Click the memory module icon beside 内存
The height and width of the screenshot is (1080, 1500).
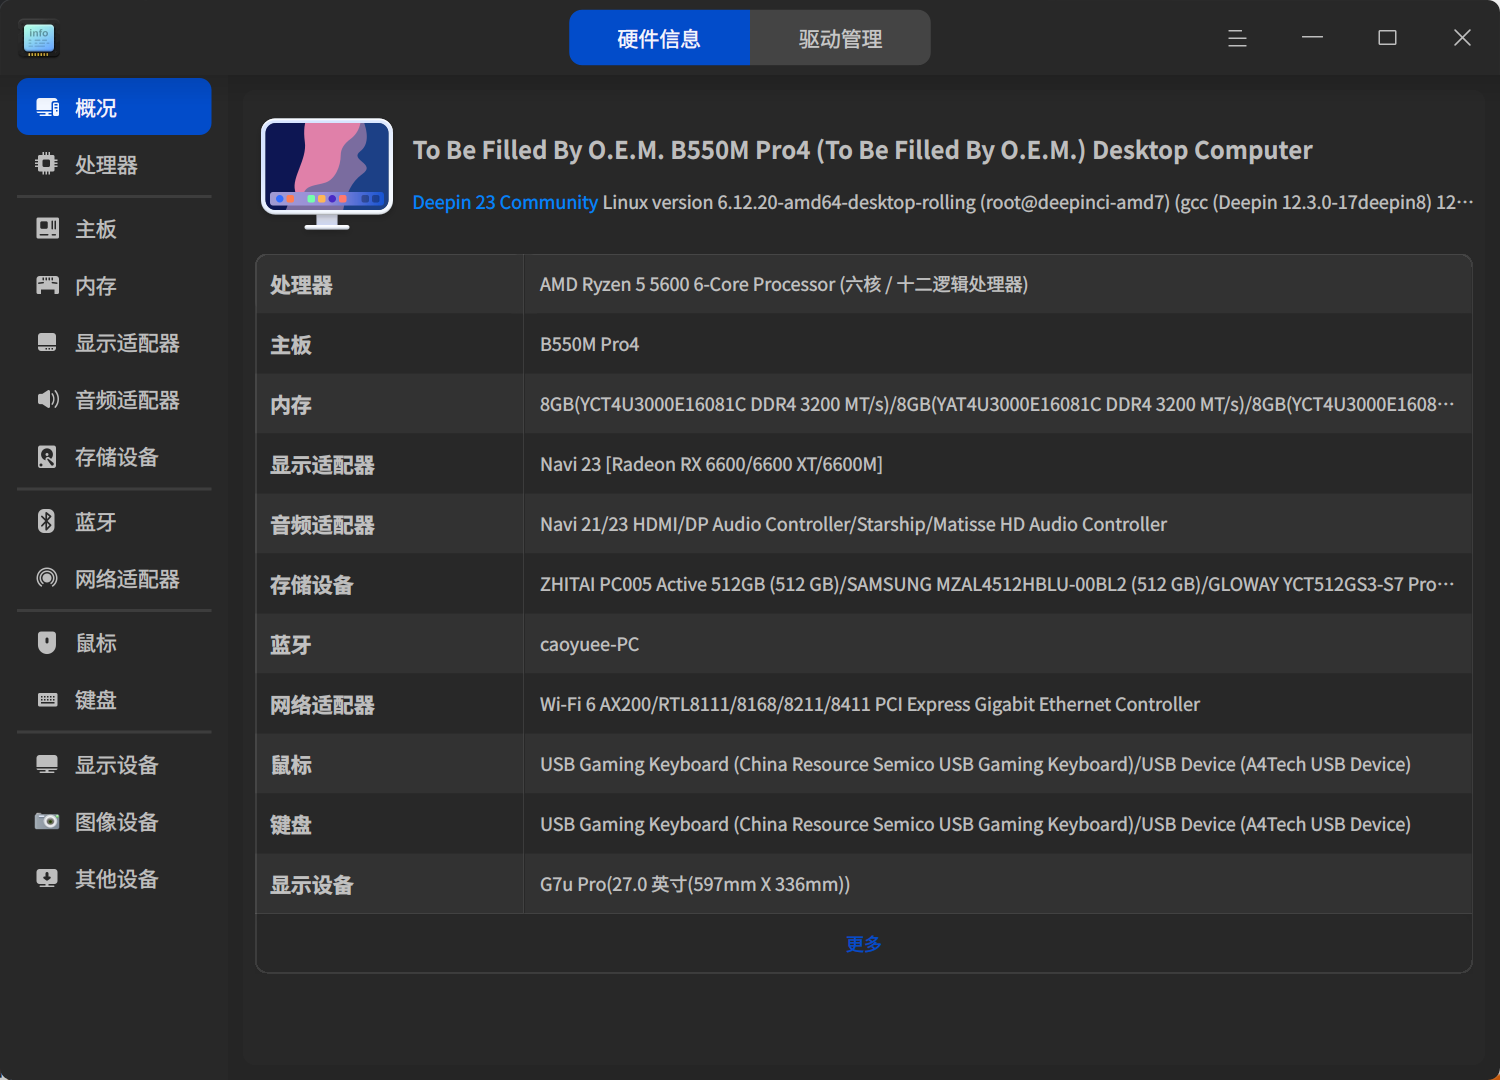tap(47, 285)
